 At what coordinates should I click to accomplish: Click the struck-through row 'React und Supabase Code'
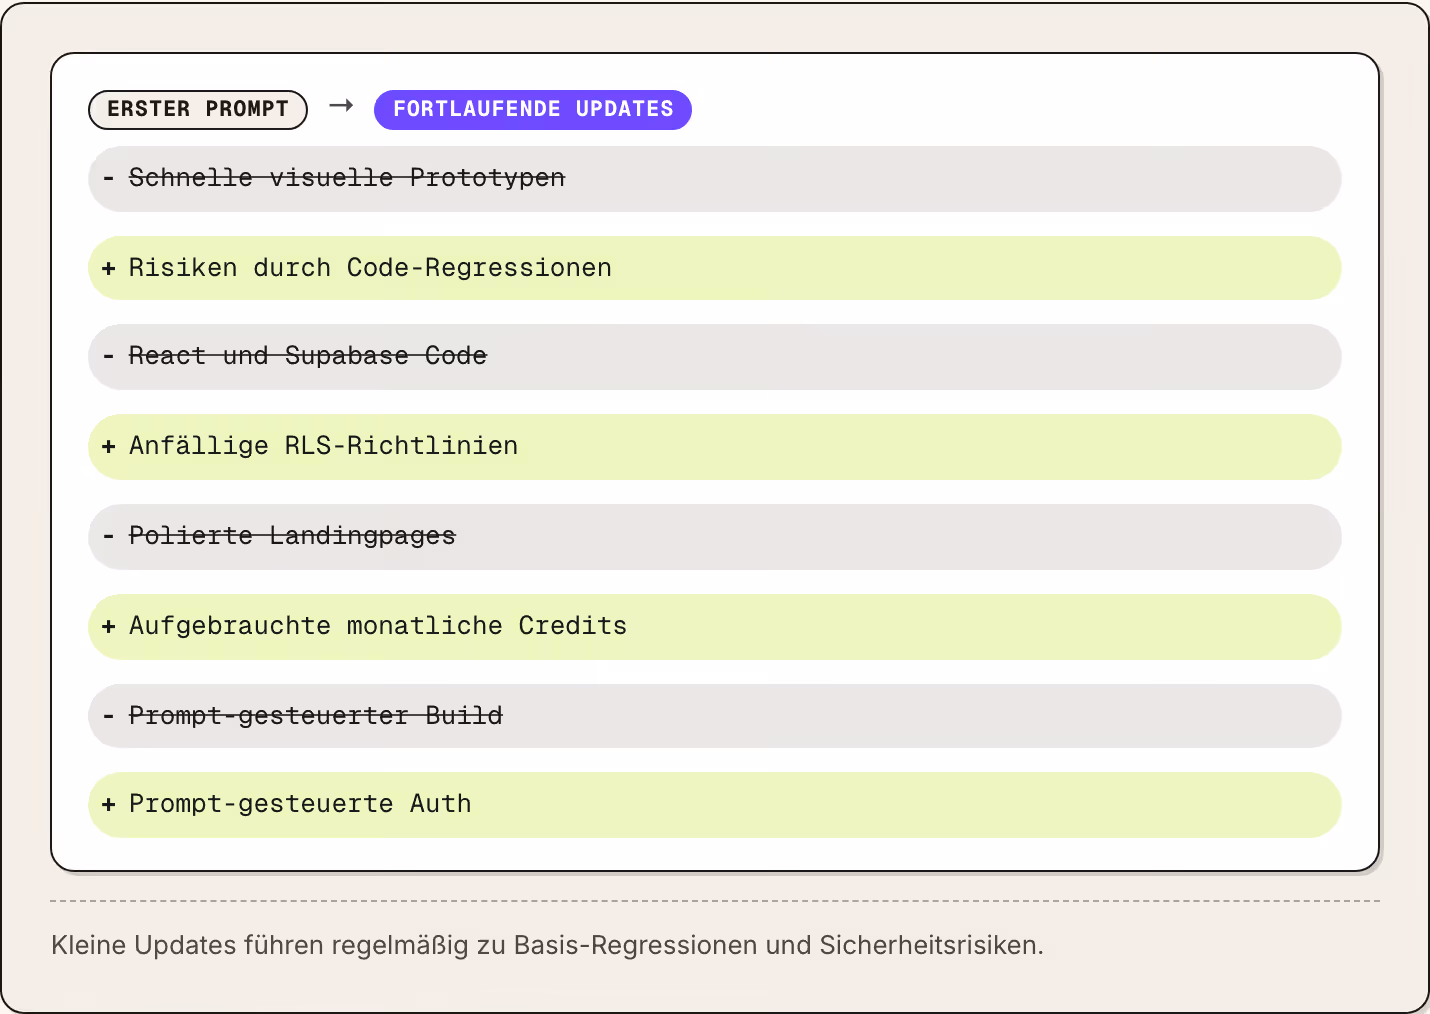715,357
